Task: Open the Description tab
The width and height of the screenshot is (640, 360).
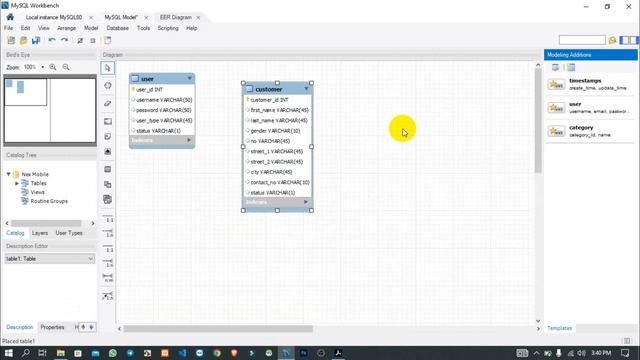Action: click(20, 327)
